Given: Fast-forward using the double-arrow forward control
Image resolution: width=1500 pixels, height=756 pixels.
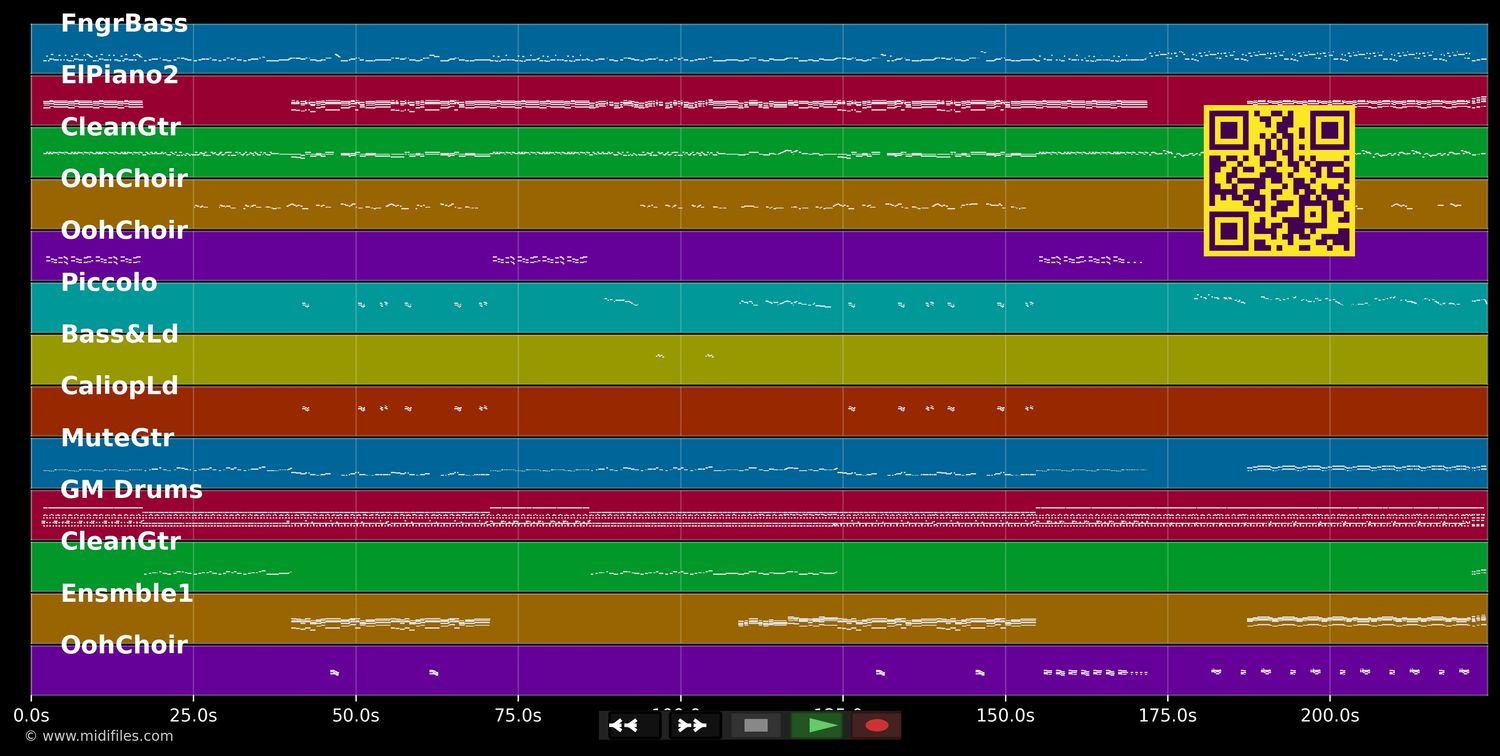Looking at the screenshot, I should coord(693,725).
